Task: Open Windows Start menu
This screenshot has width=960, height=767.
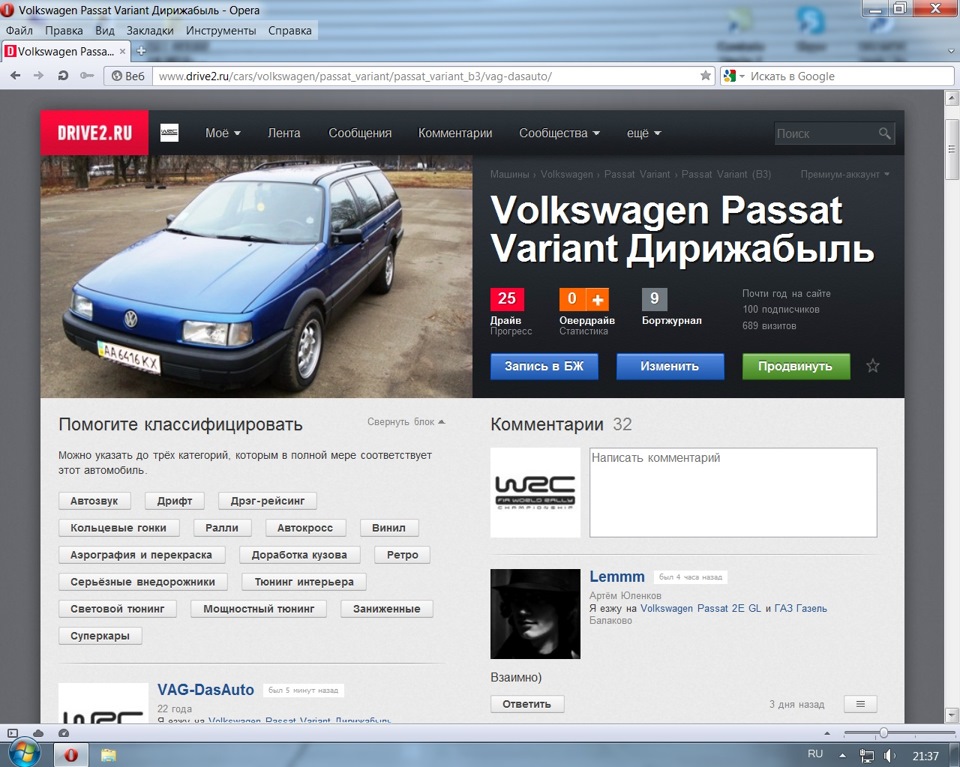Action: pos(24,754)
